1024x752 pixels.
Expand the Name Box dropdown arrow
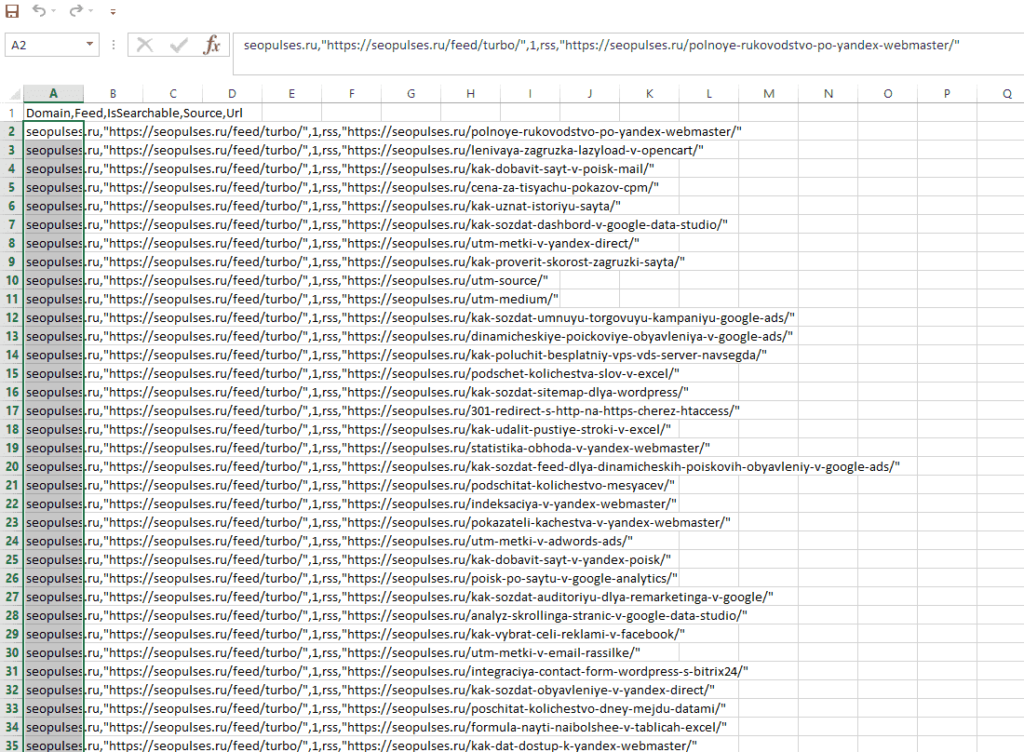coord(90,45)
